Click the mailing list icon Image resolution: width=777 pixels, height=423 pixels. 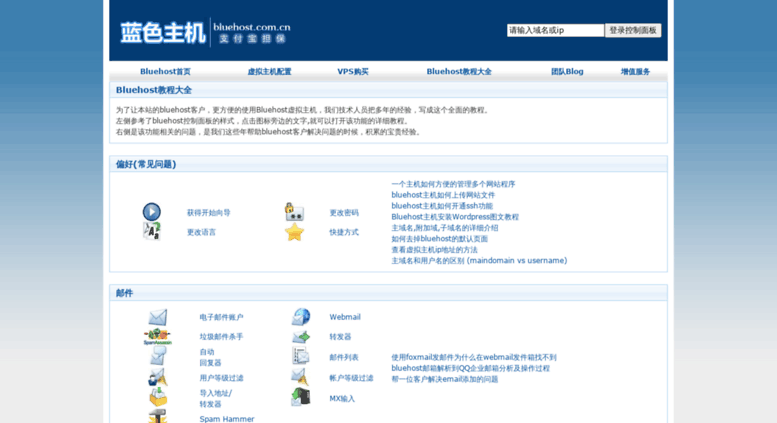(x=301, y=356)
